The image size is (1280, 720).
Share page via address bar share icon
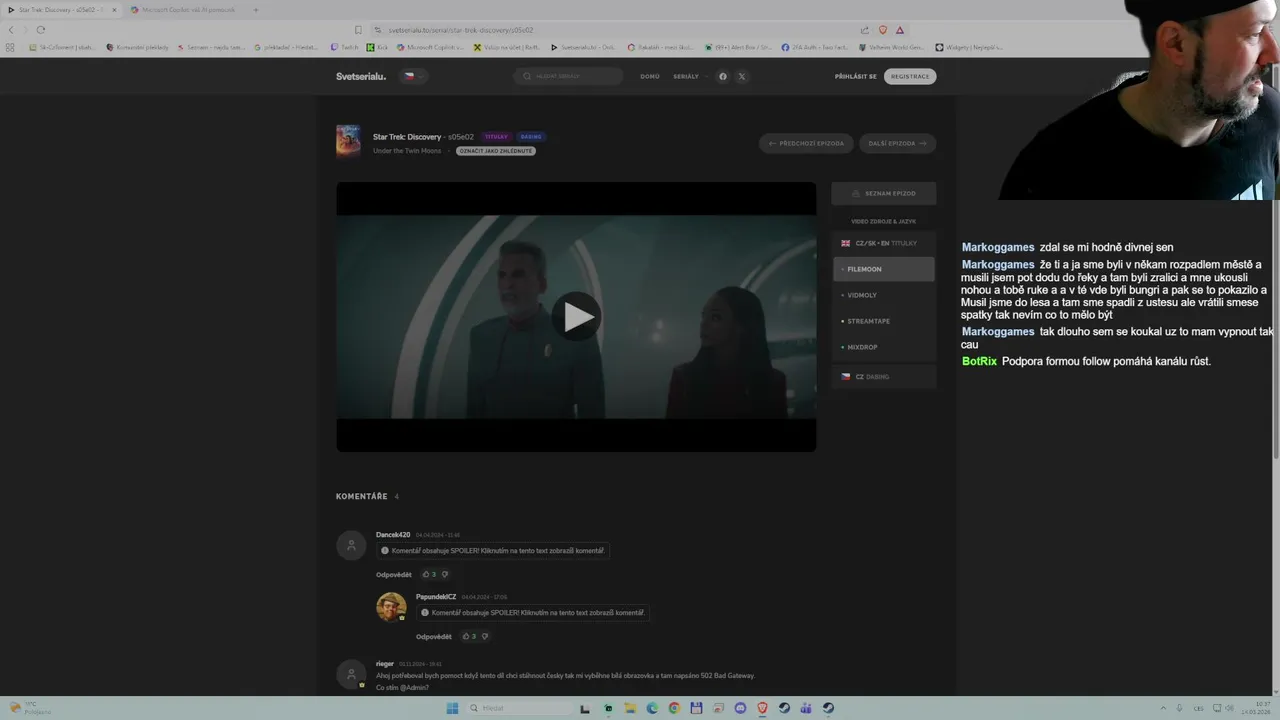(x=865, y=30)
